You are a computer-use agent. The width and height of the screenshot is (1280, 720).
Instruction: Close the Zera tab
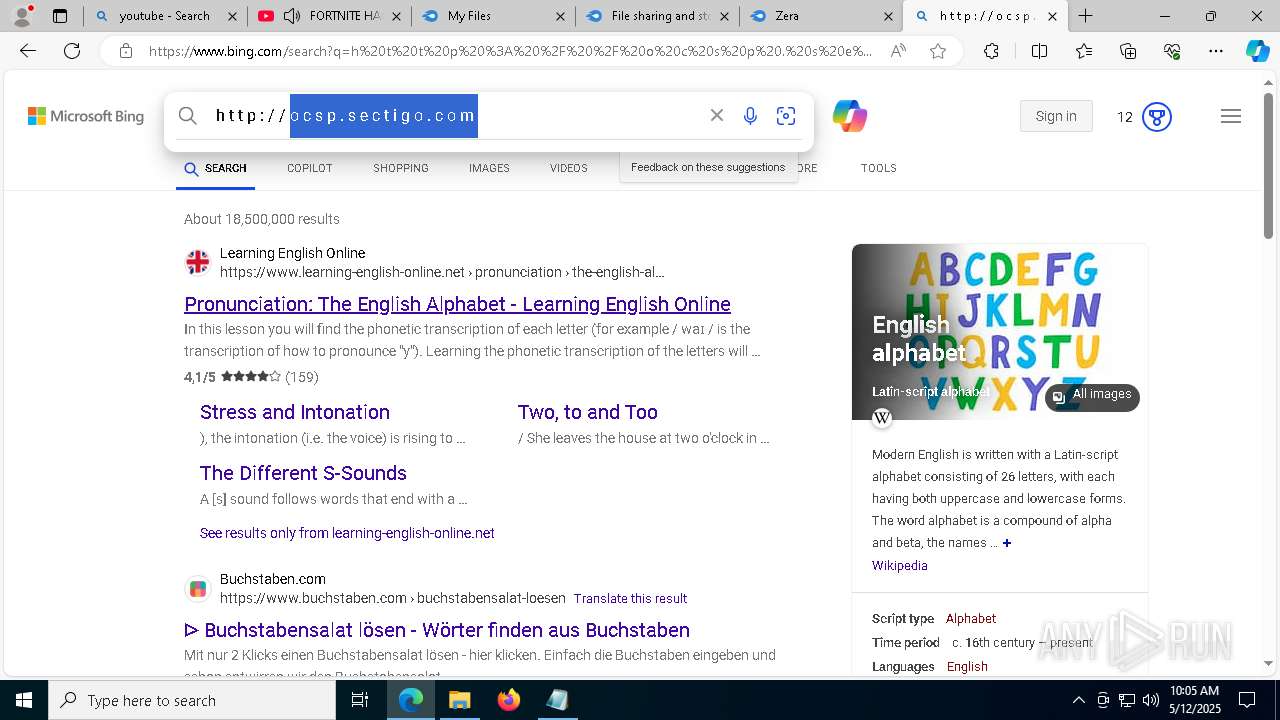888,16
